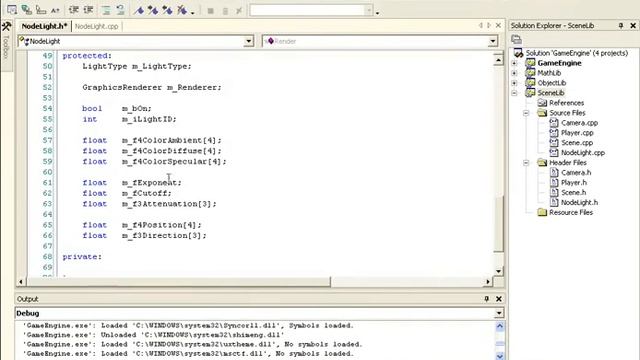640x360 pixels.
Task: Expand the MathLib project node
Action: click(514, 73)
